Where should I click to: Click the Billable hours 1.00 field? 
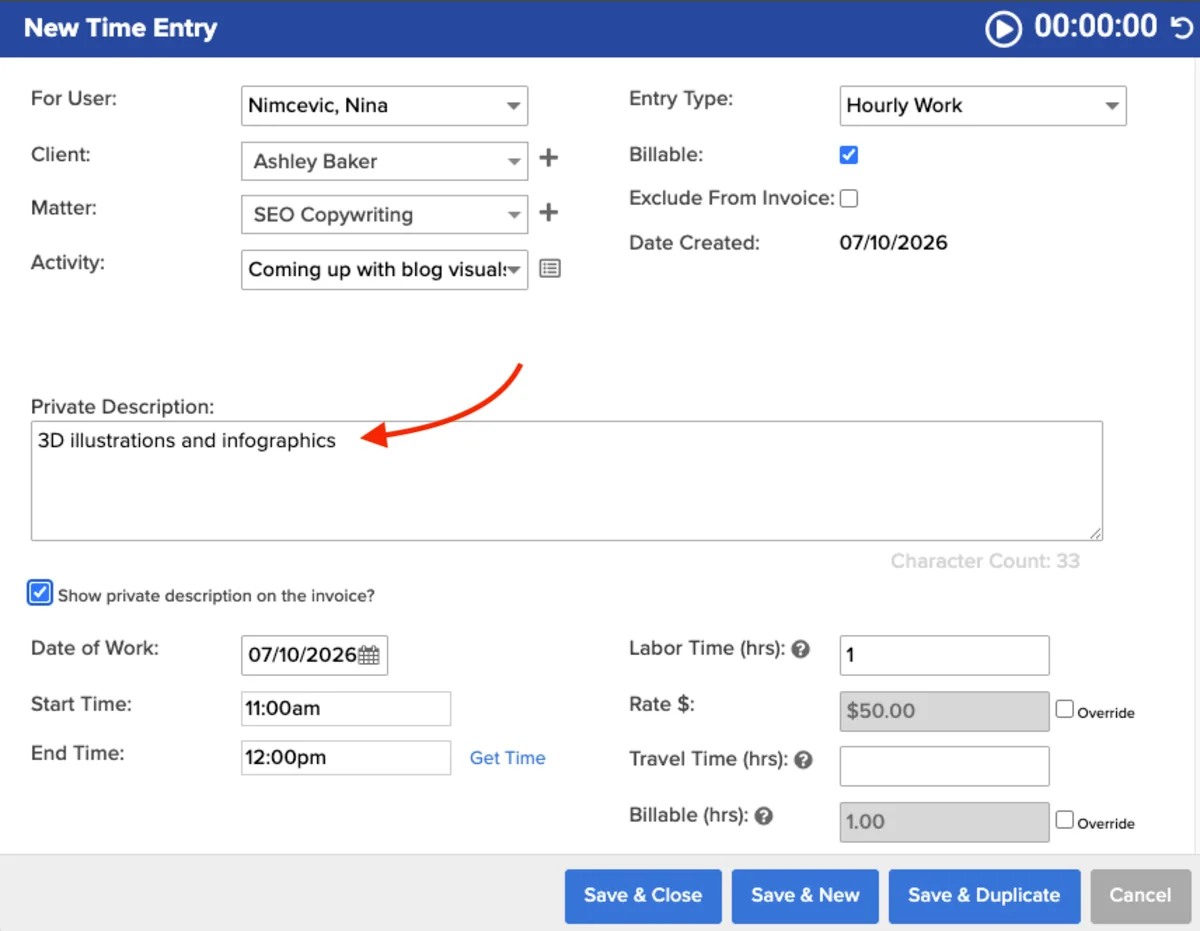945,822
